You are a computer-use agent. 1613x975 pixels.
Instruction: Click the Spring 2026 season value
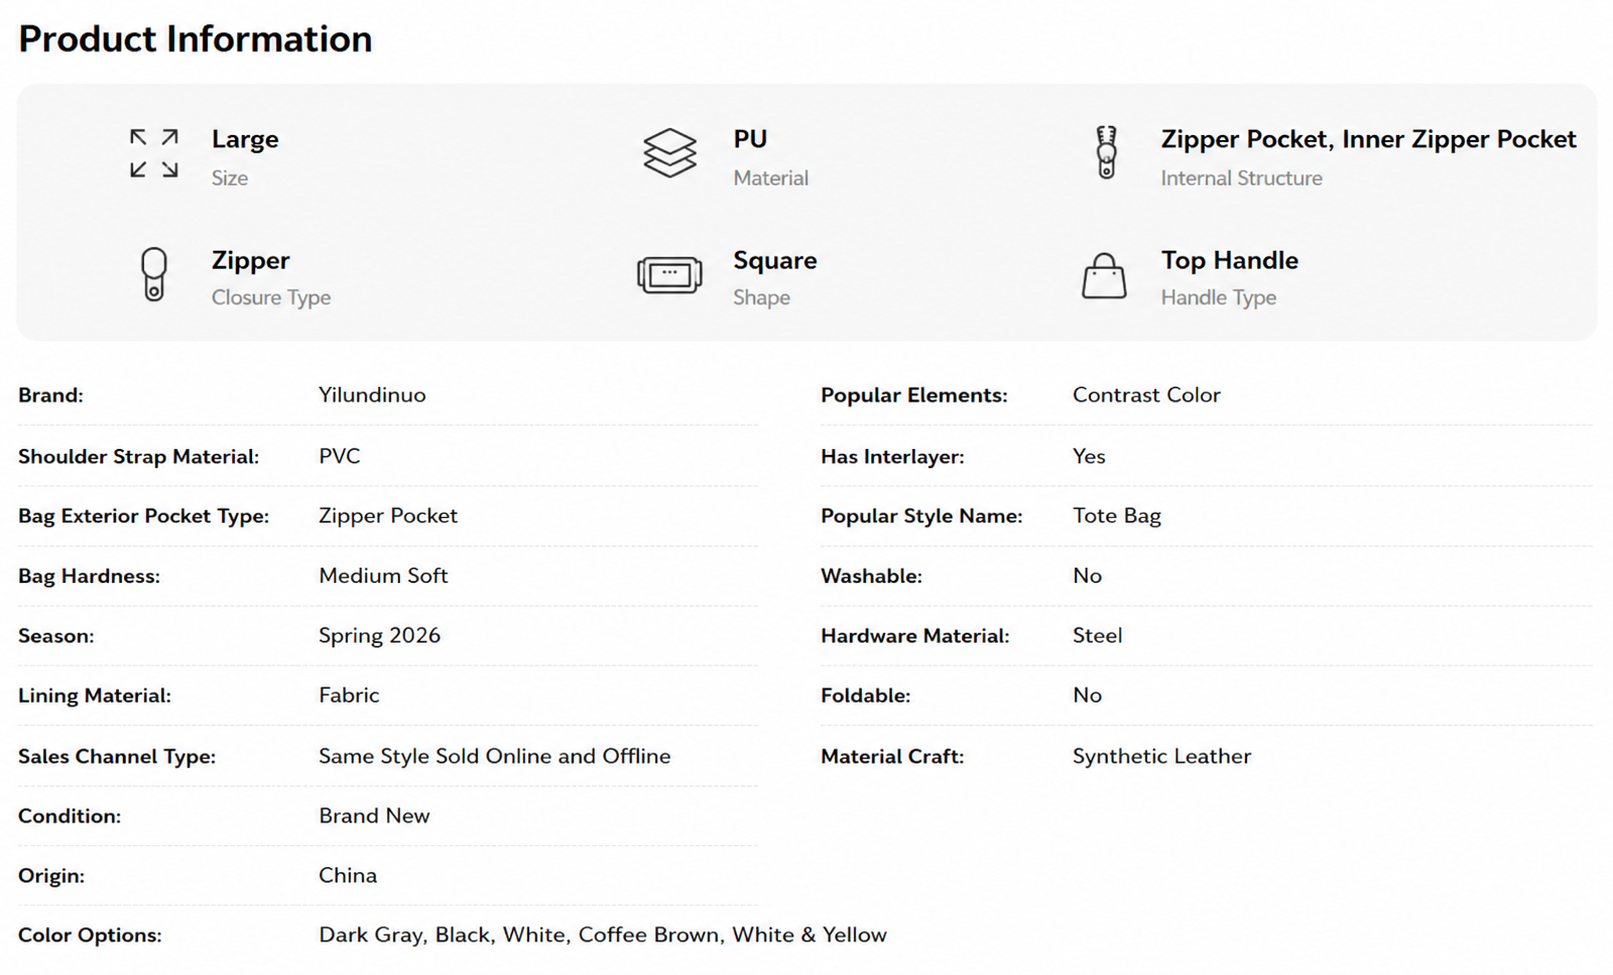click(x=379, y=636)
